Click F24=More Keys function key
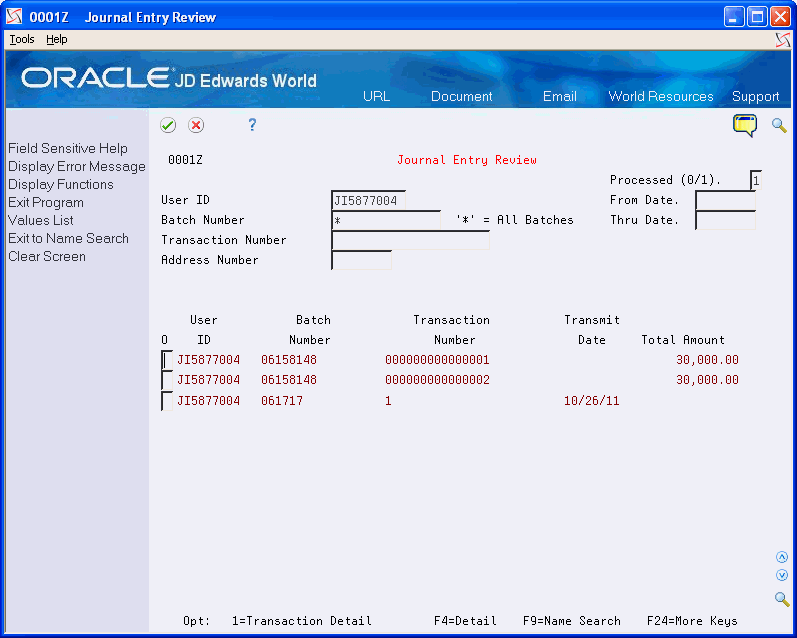 (692, 621)
